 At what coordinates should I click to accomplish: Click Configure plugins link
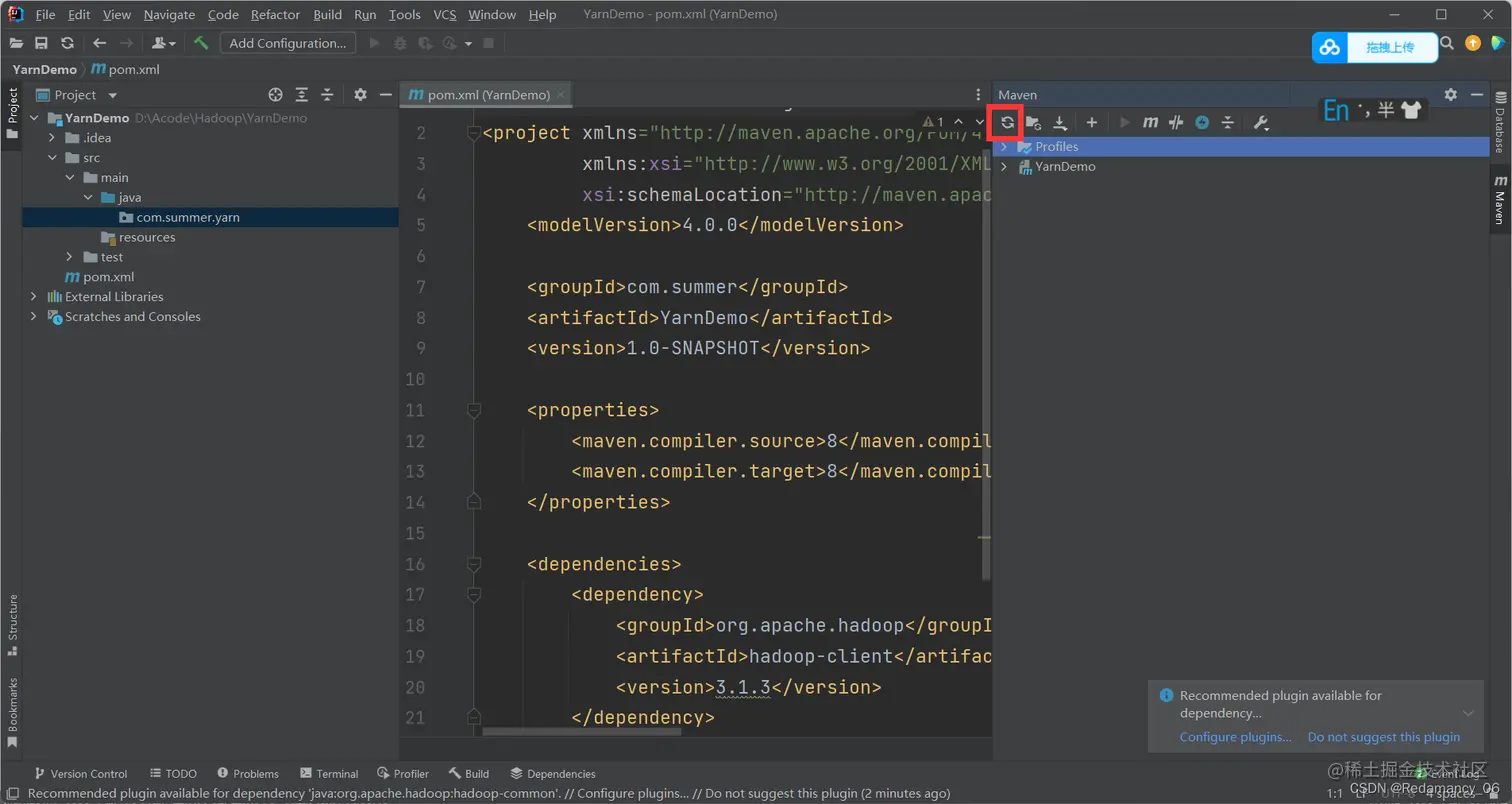[x=1235, y=737]
